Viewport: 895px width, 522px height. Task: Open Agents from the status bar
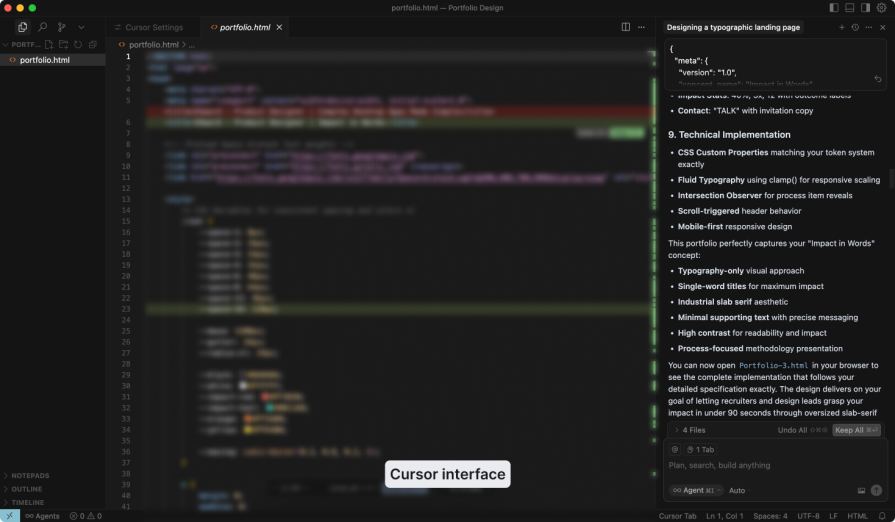pyautogui.click(x=42, y=516)
